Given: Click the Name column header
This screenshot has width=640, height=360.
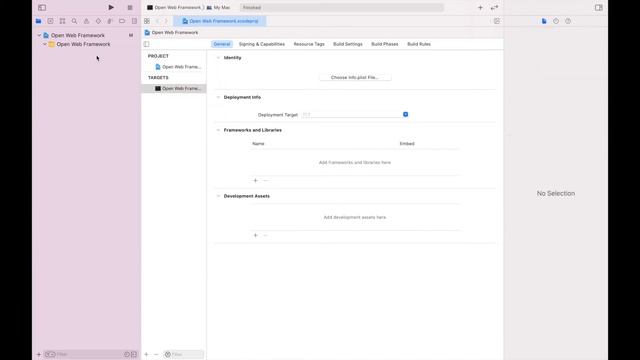Looking at the screenshot, I should pyautogui.click(x=258, y=144).
